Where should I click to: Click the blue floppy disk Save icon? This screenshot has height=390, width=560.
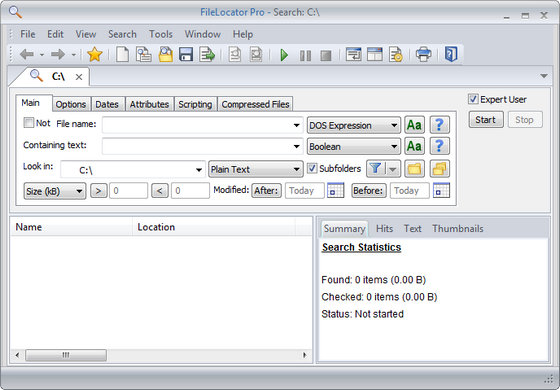tap(186, 55)
